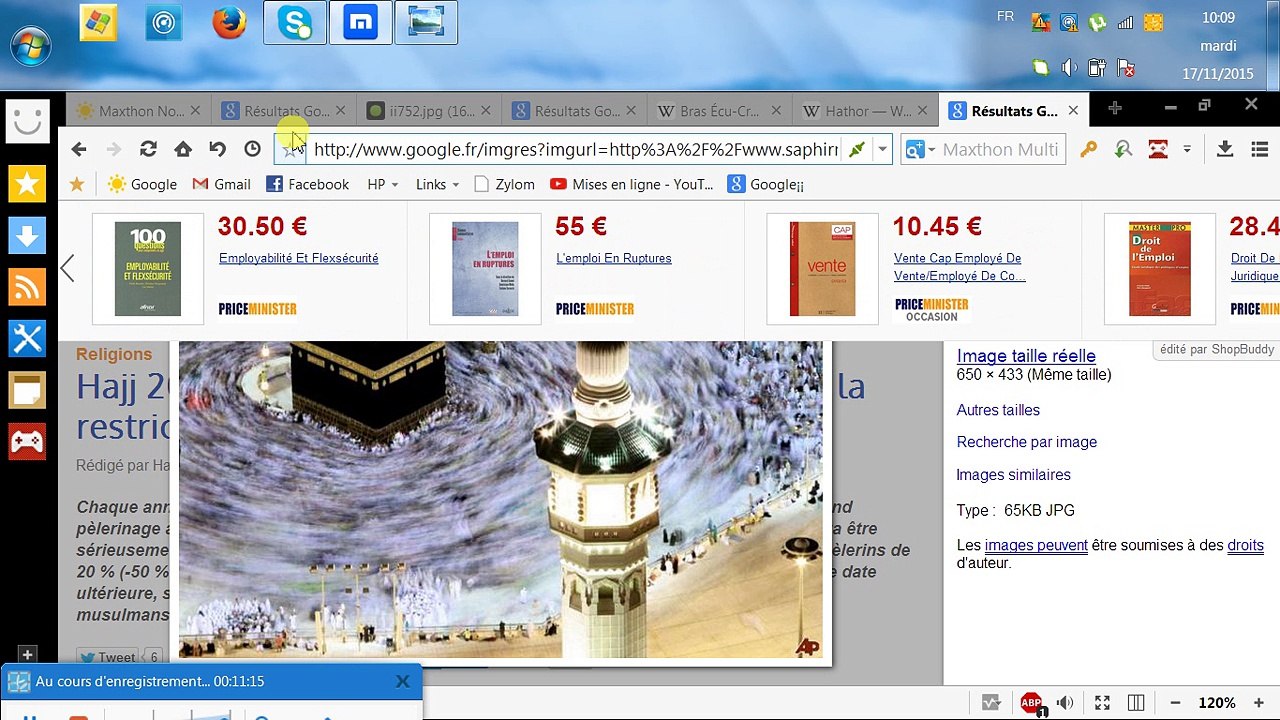Enter full screen mode from status bar

coord(1102,703)
